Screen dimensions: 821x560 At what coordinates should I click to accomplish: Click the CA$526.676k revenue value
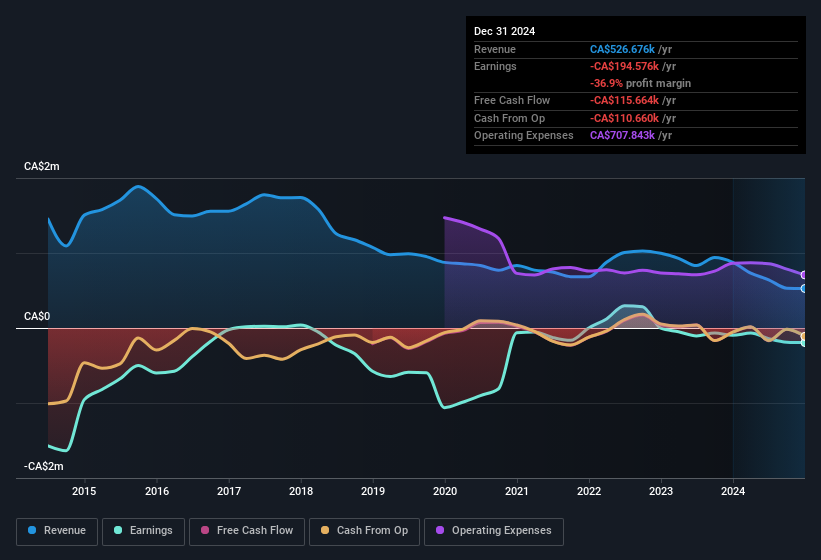pos(622,49)
